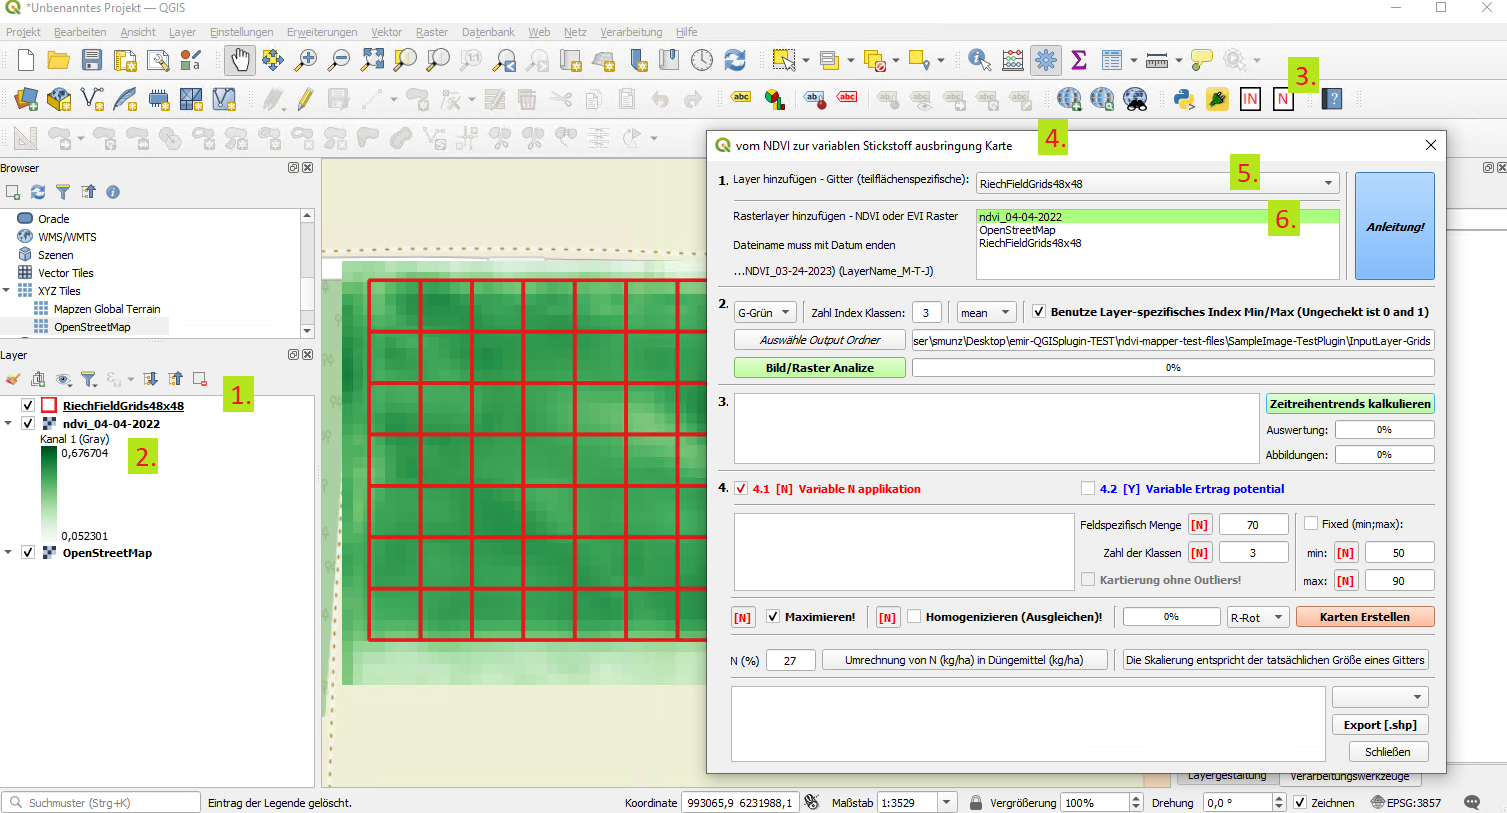Activate the Zoom Out magnifier tool
1507x813 pixels.
(339, 60)
